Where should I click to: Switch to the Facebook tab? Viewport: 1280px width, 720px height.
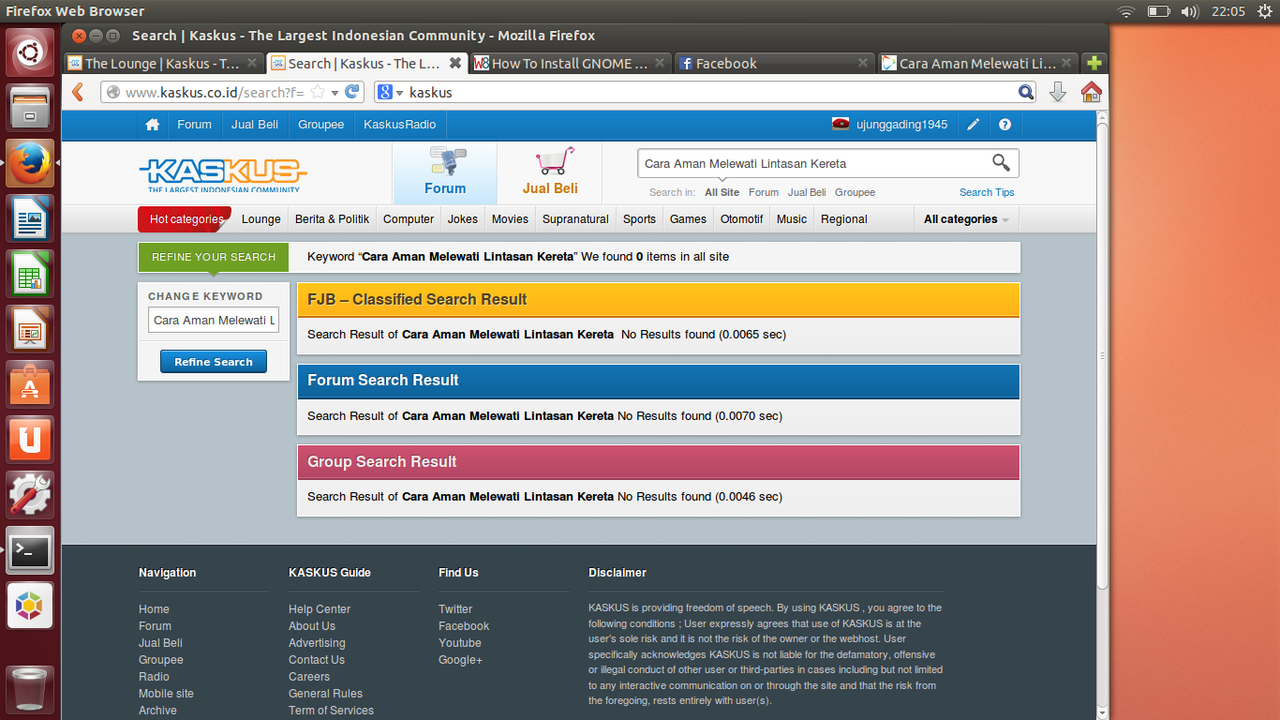tap(775, 63)
